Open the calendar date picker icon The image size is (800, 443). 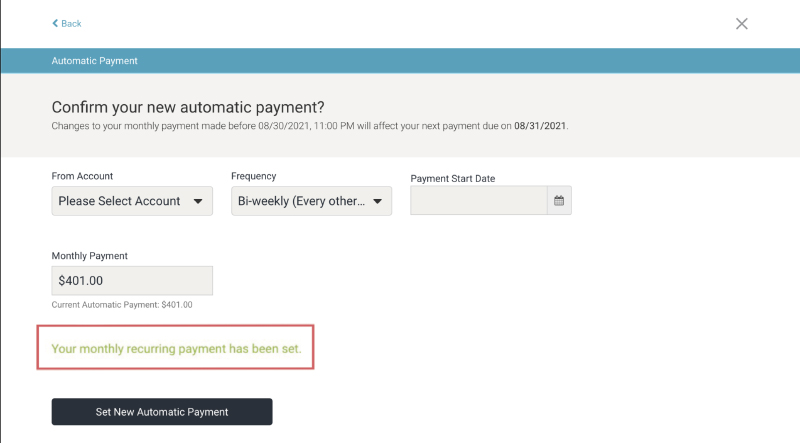click(559, 201)
